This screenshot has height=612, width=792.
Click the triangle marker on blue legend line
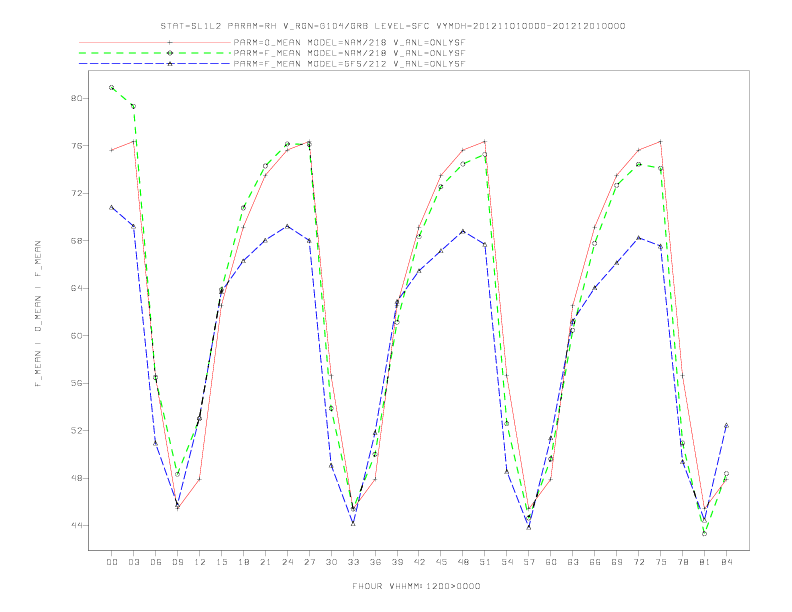[x=170, y=64]
